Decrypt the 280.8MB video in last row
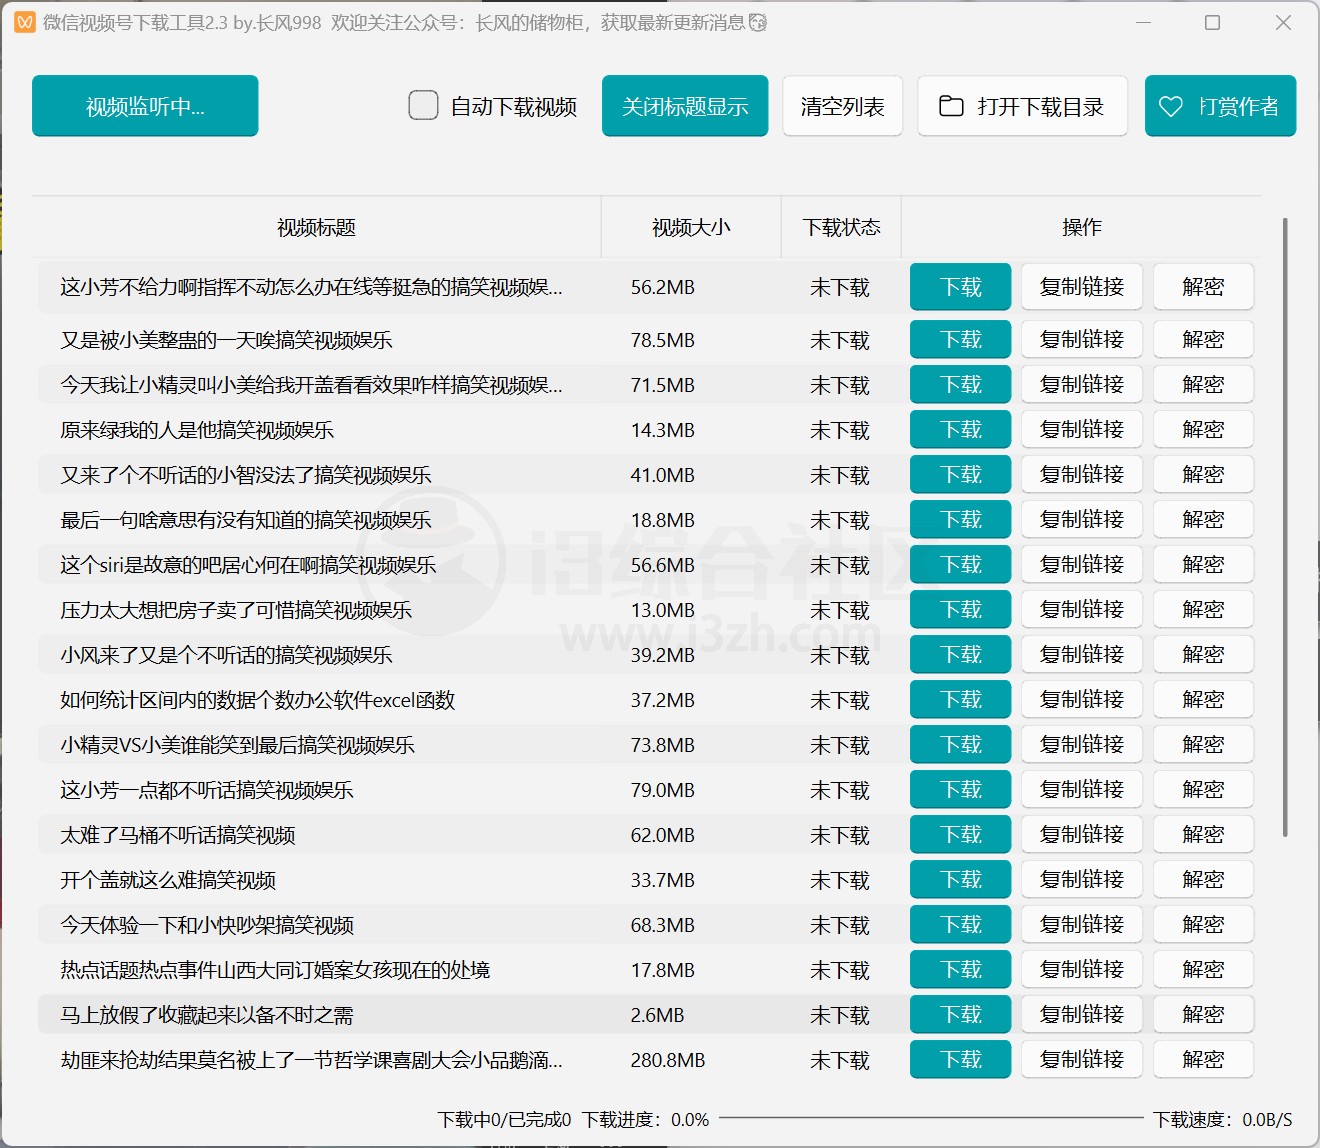Viewport: 1320px width, 1148px height. click(1202, 1060)
